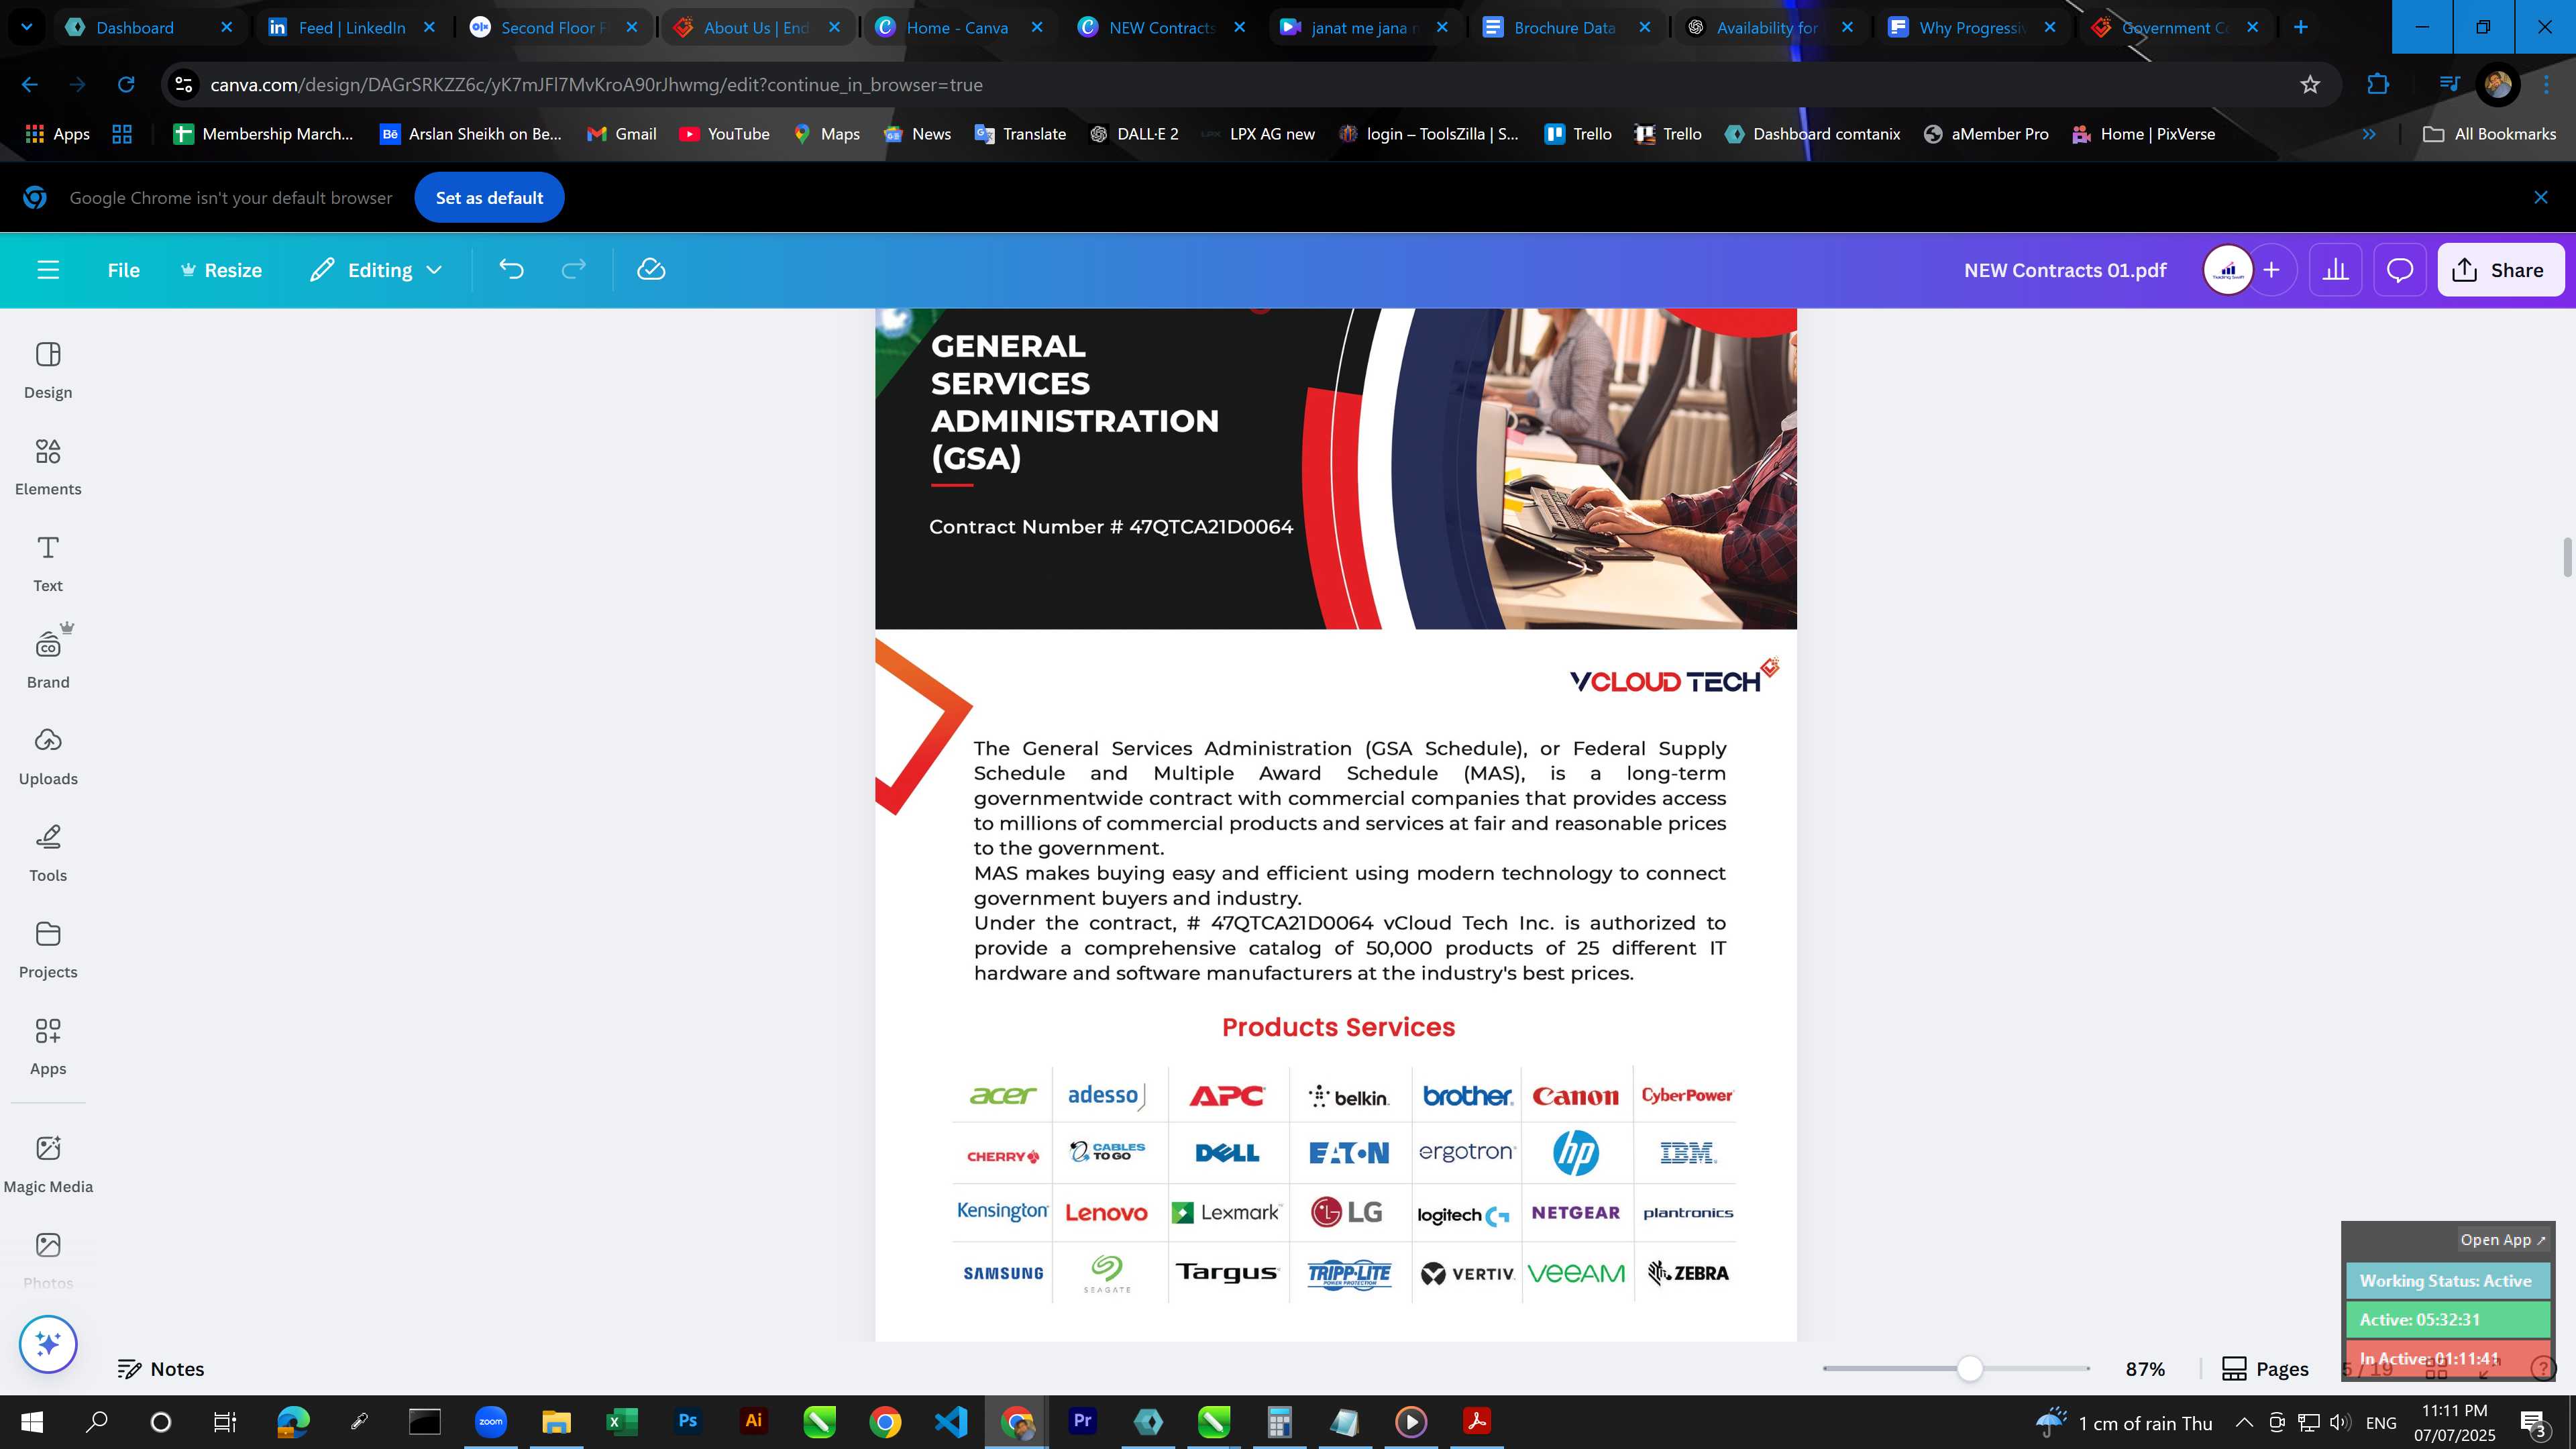2576x1449 pixels.
Task: Click the team profile avatar in header
Action: pyautogui.click(x=2228, y=270)
